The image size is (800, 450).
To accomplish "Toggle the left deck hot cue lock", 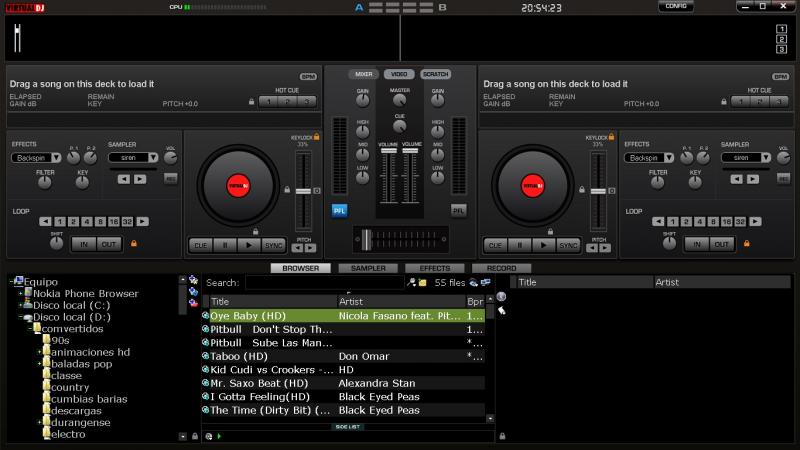I will pos(252,102).
